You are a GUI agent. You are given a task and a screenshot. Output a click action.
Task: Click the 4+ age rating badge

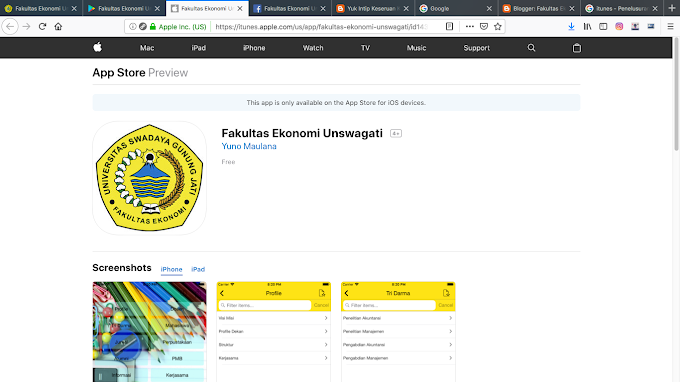tap(396, 134)
